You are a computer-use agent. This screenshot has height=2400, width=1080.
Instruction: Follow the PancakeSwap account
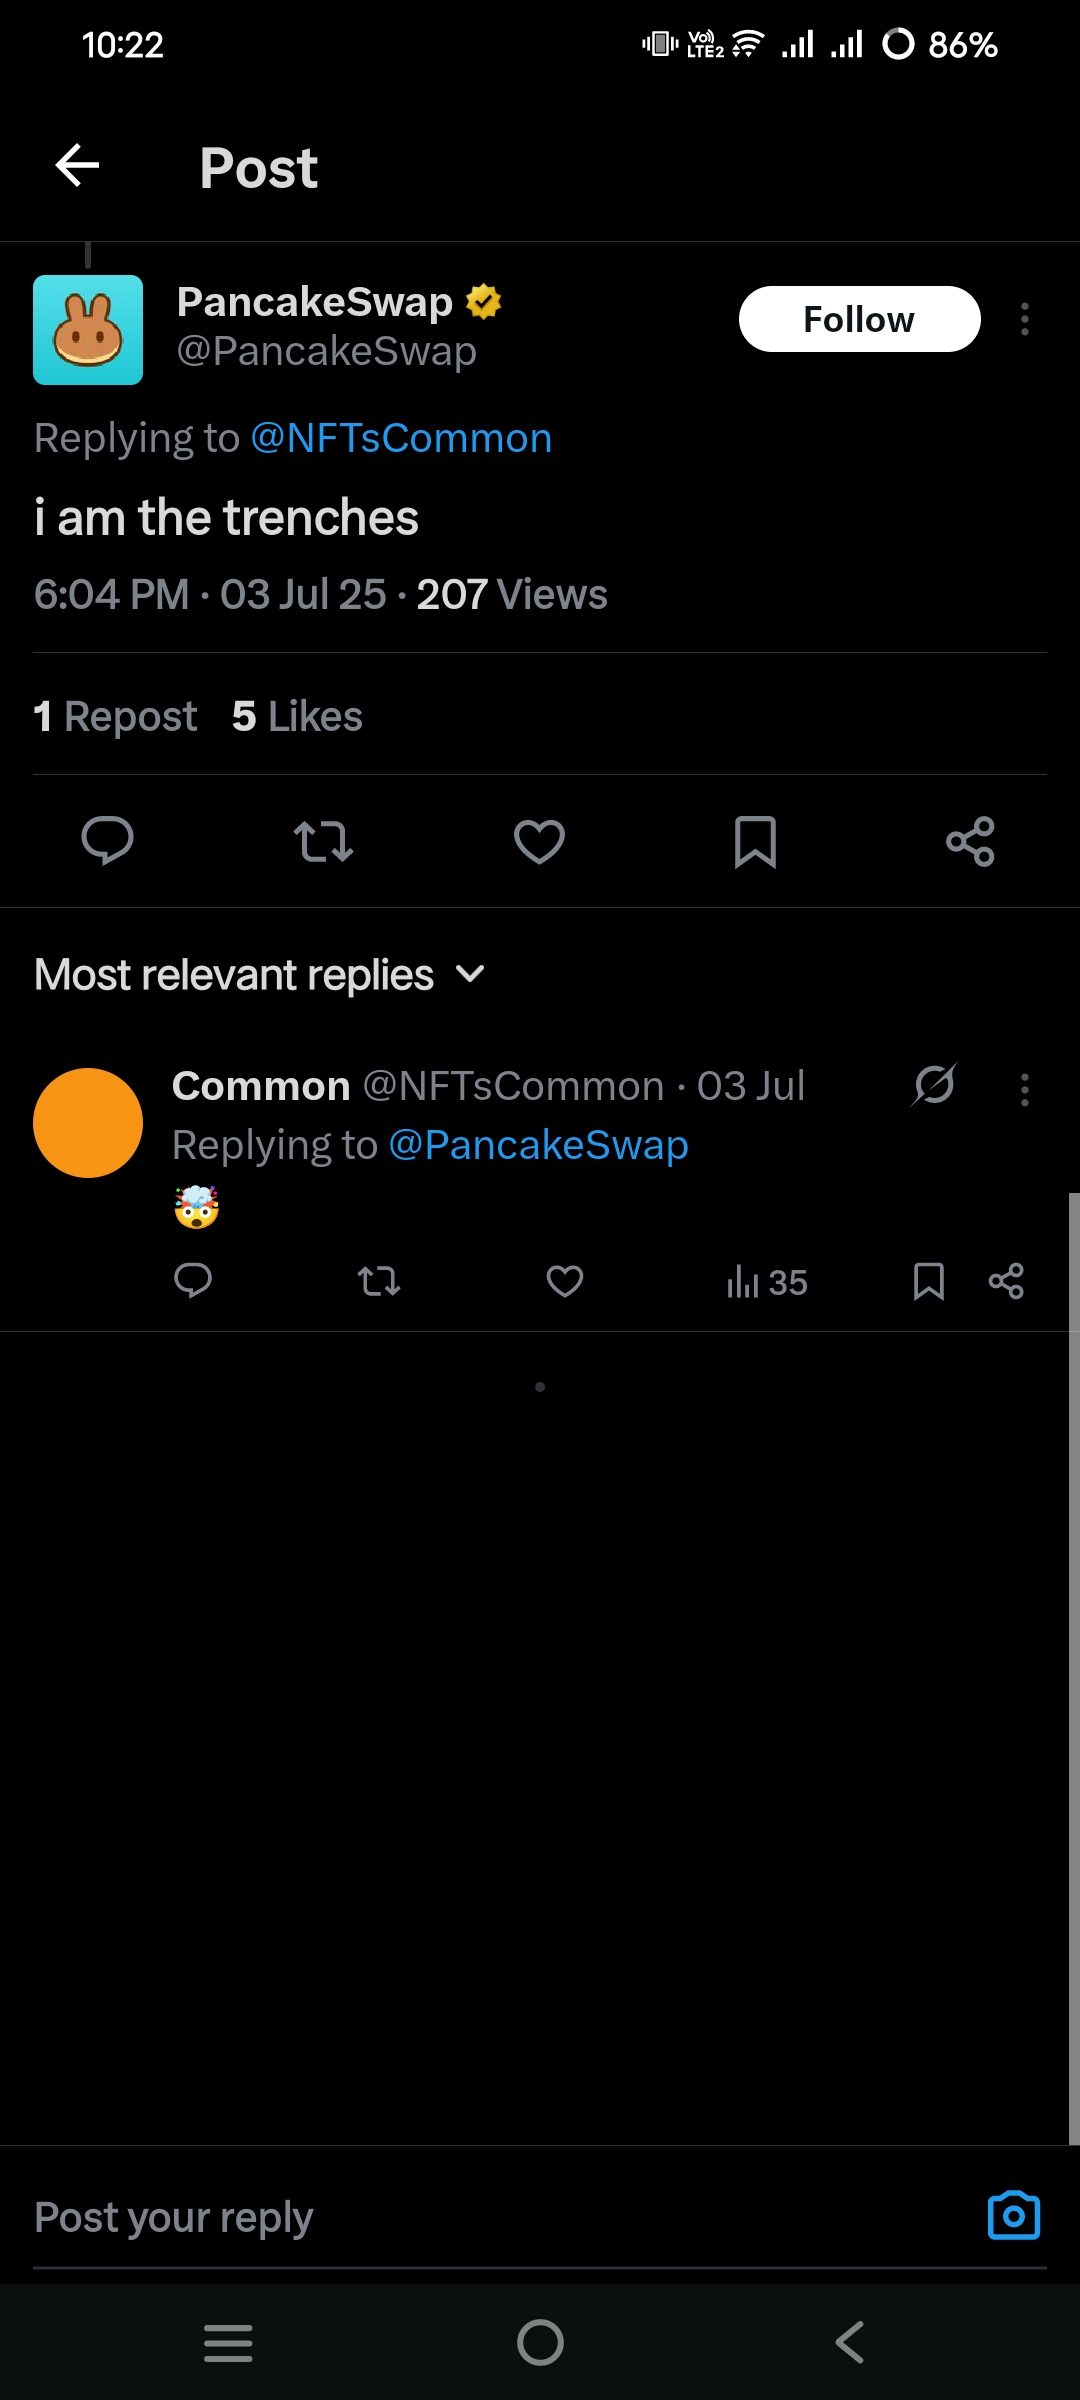(859, 319)
